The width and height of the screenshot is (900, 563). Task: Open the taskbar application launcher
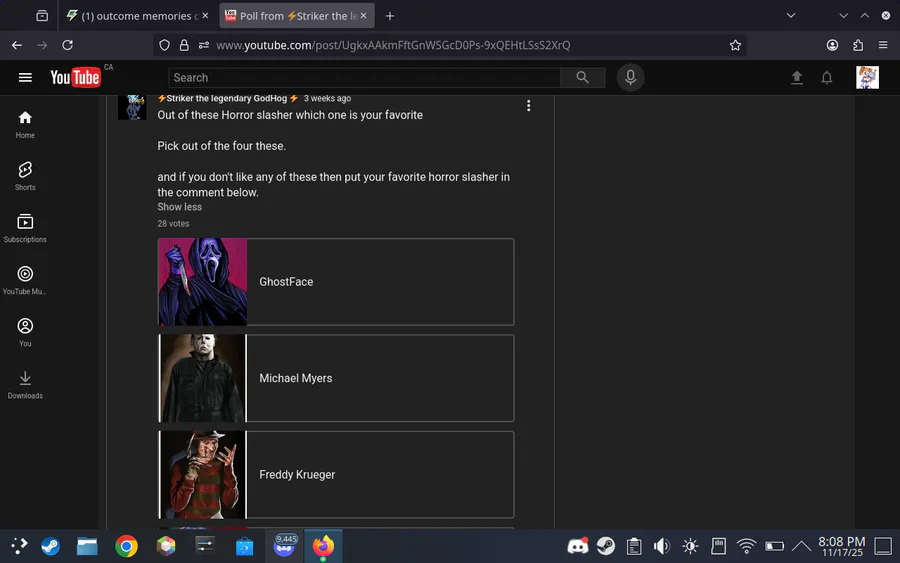[19, 546]
